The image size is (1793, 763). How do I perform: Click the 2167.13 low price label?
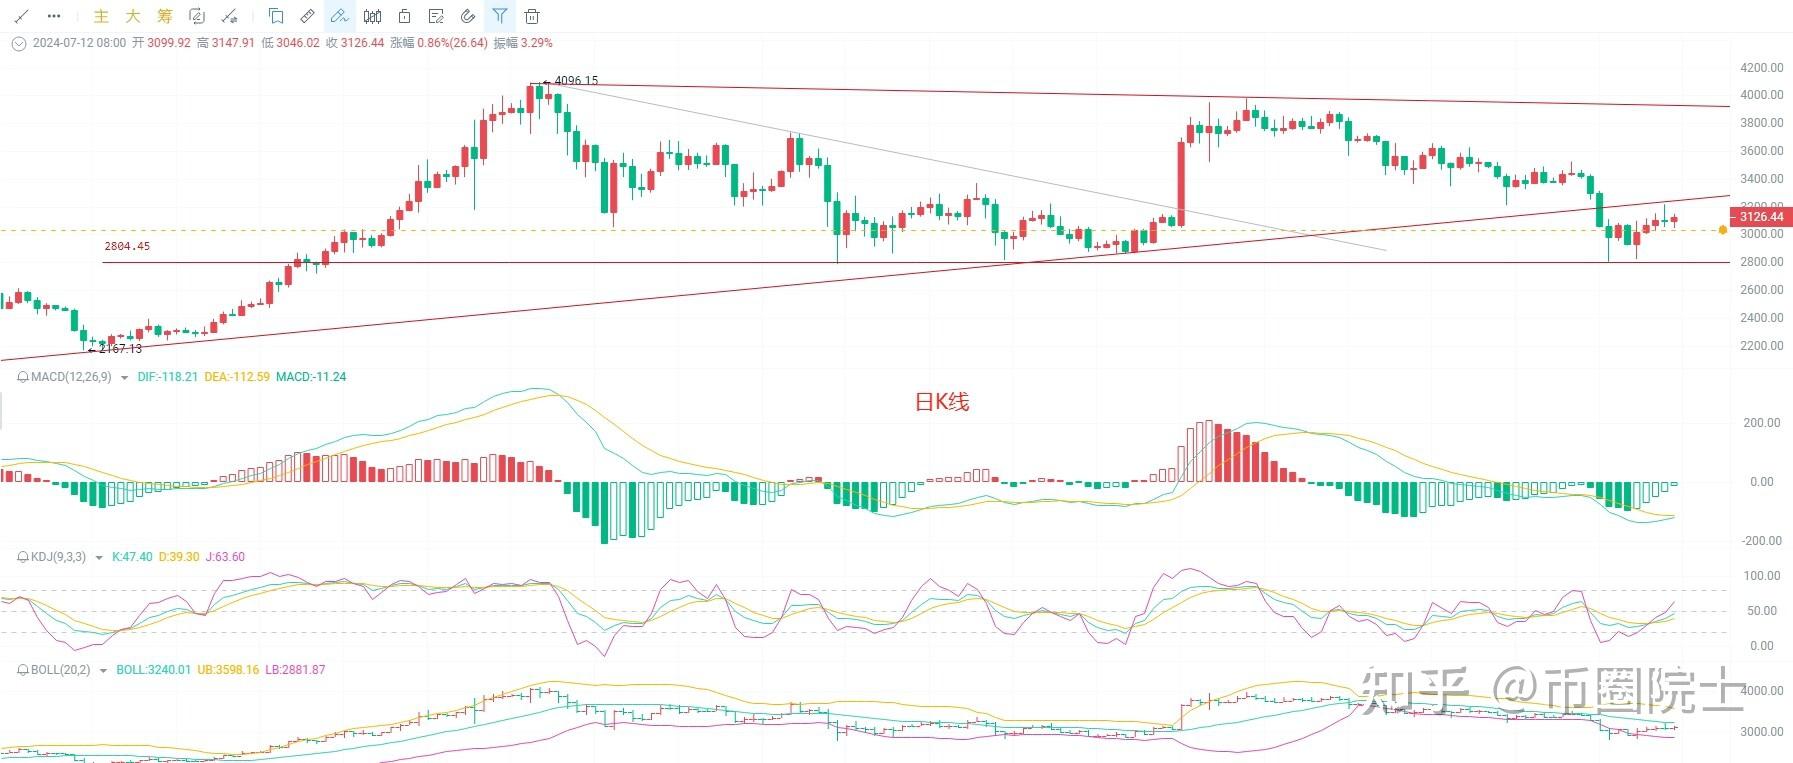pyautogui.click(x=120, y=349)
